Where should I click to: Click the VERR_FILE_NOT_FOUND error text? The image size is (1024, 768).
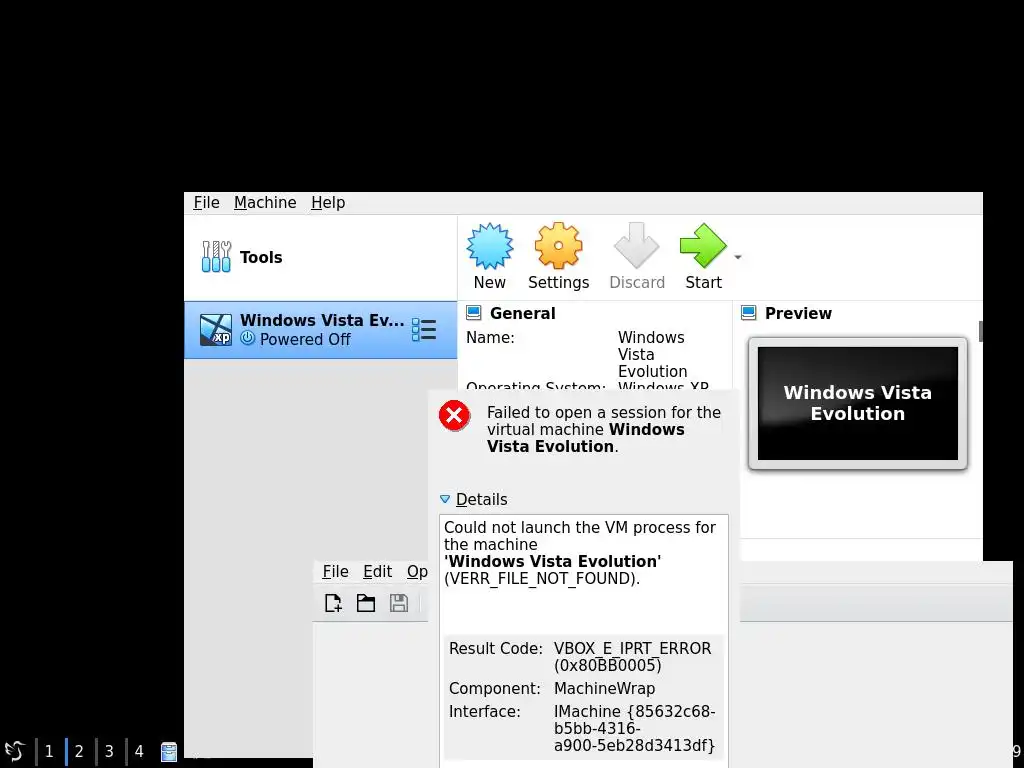tap(542, 579)
